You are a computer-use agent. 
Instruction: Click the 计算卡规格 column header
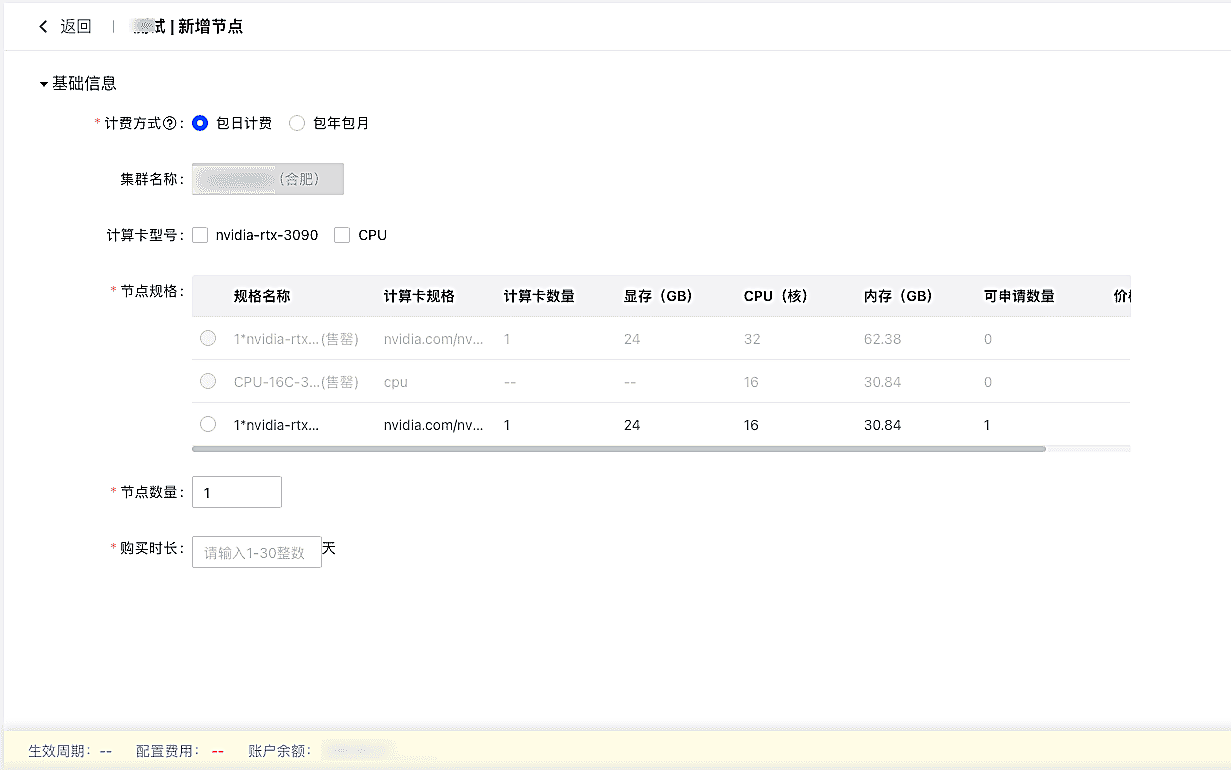[x=419, y=297]
